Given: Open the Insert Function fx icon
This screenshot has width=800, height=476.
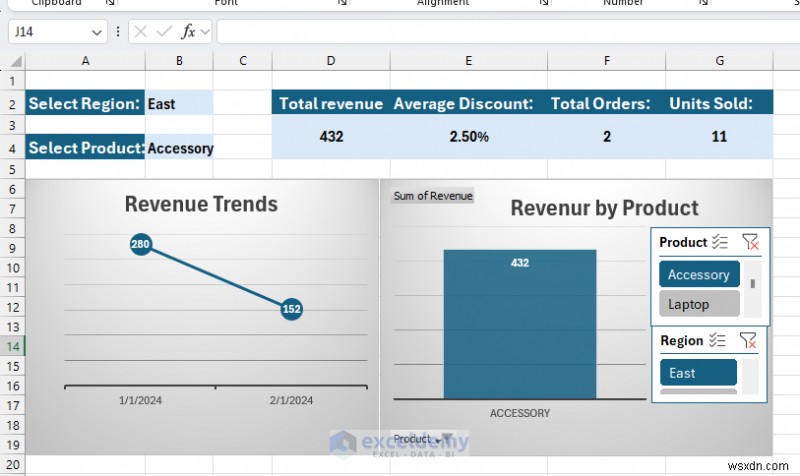Looking at the screenshot, I should [188, 32].
